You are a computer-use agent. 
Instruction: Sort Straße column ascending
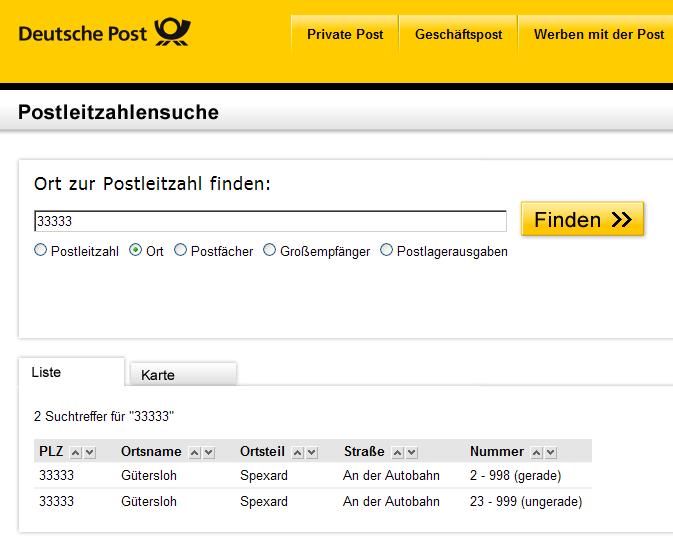(x=398, y=453)
